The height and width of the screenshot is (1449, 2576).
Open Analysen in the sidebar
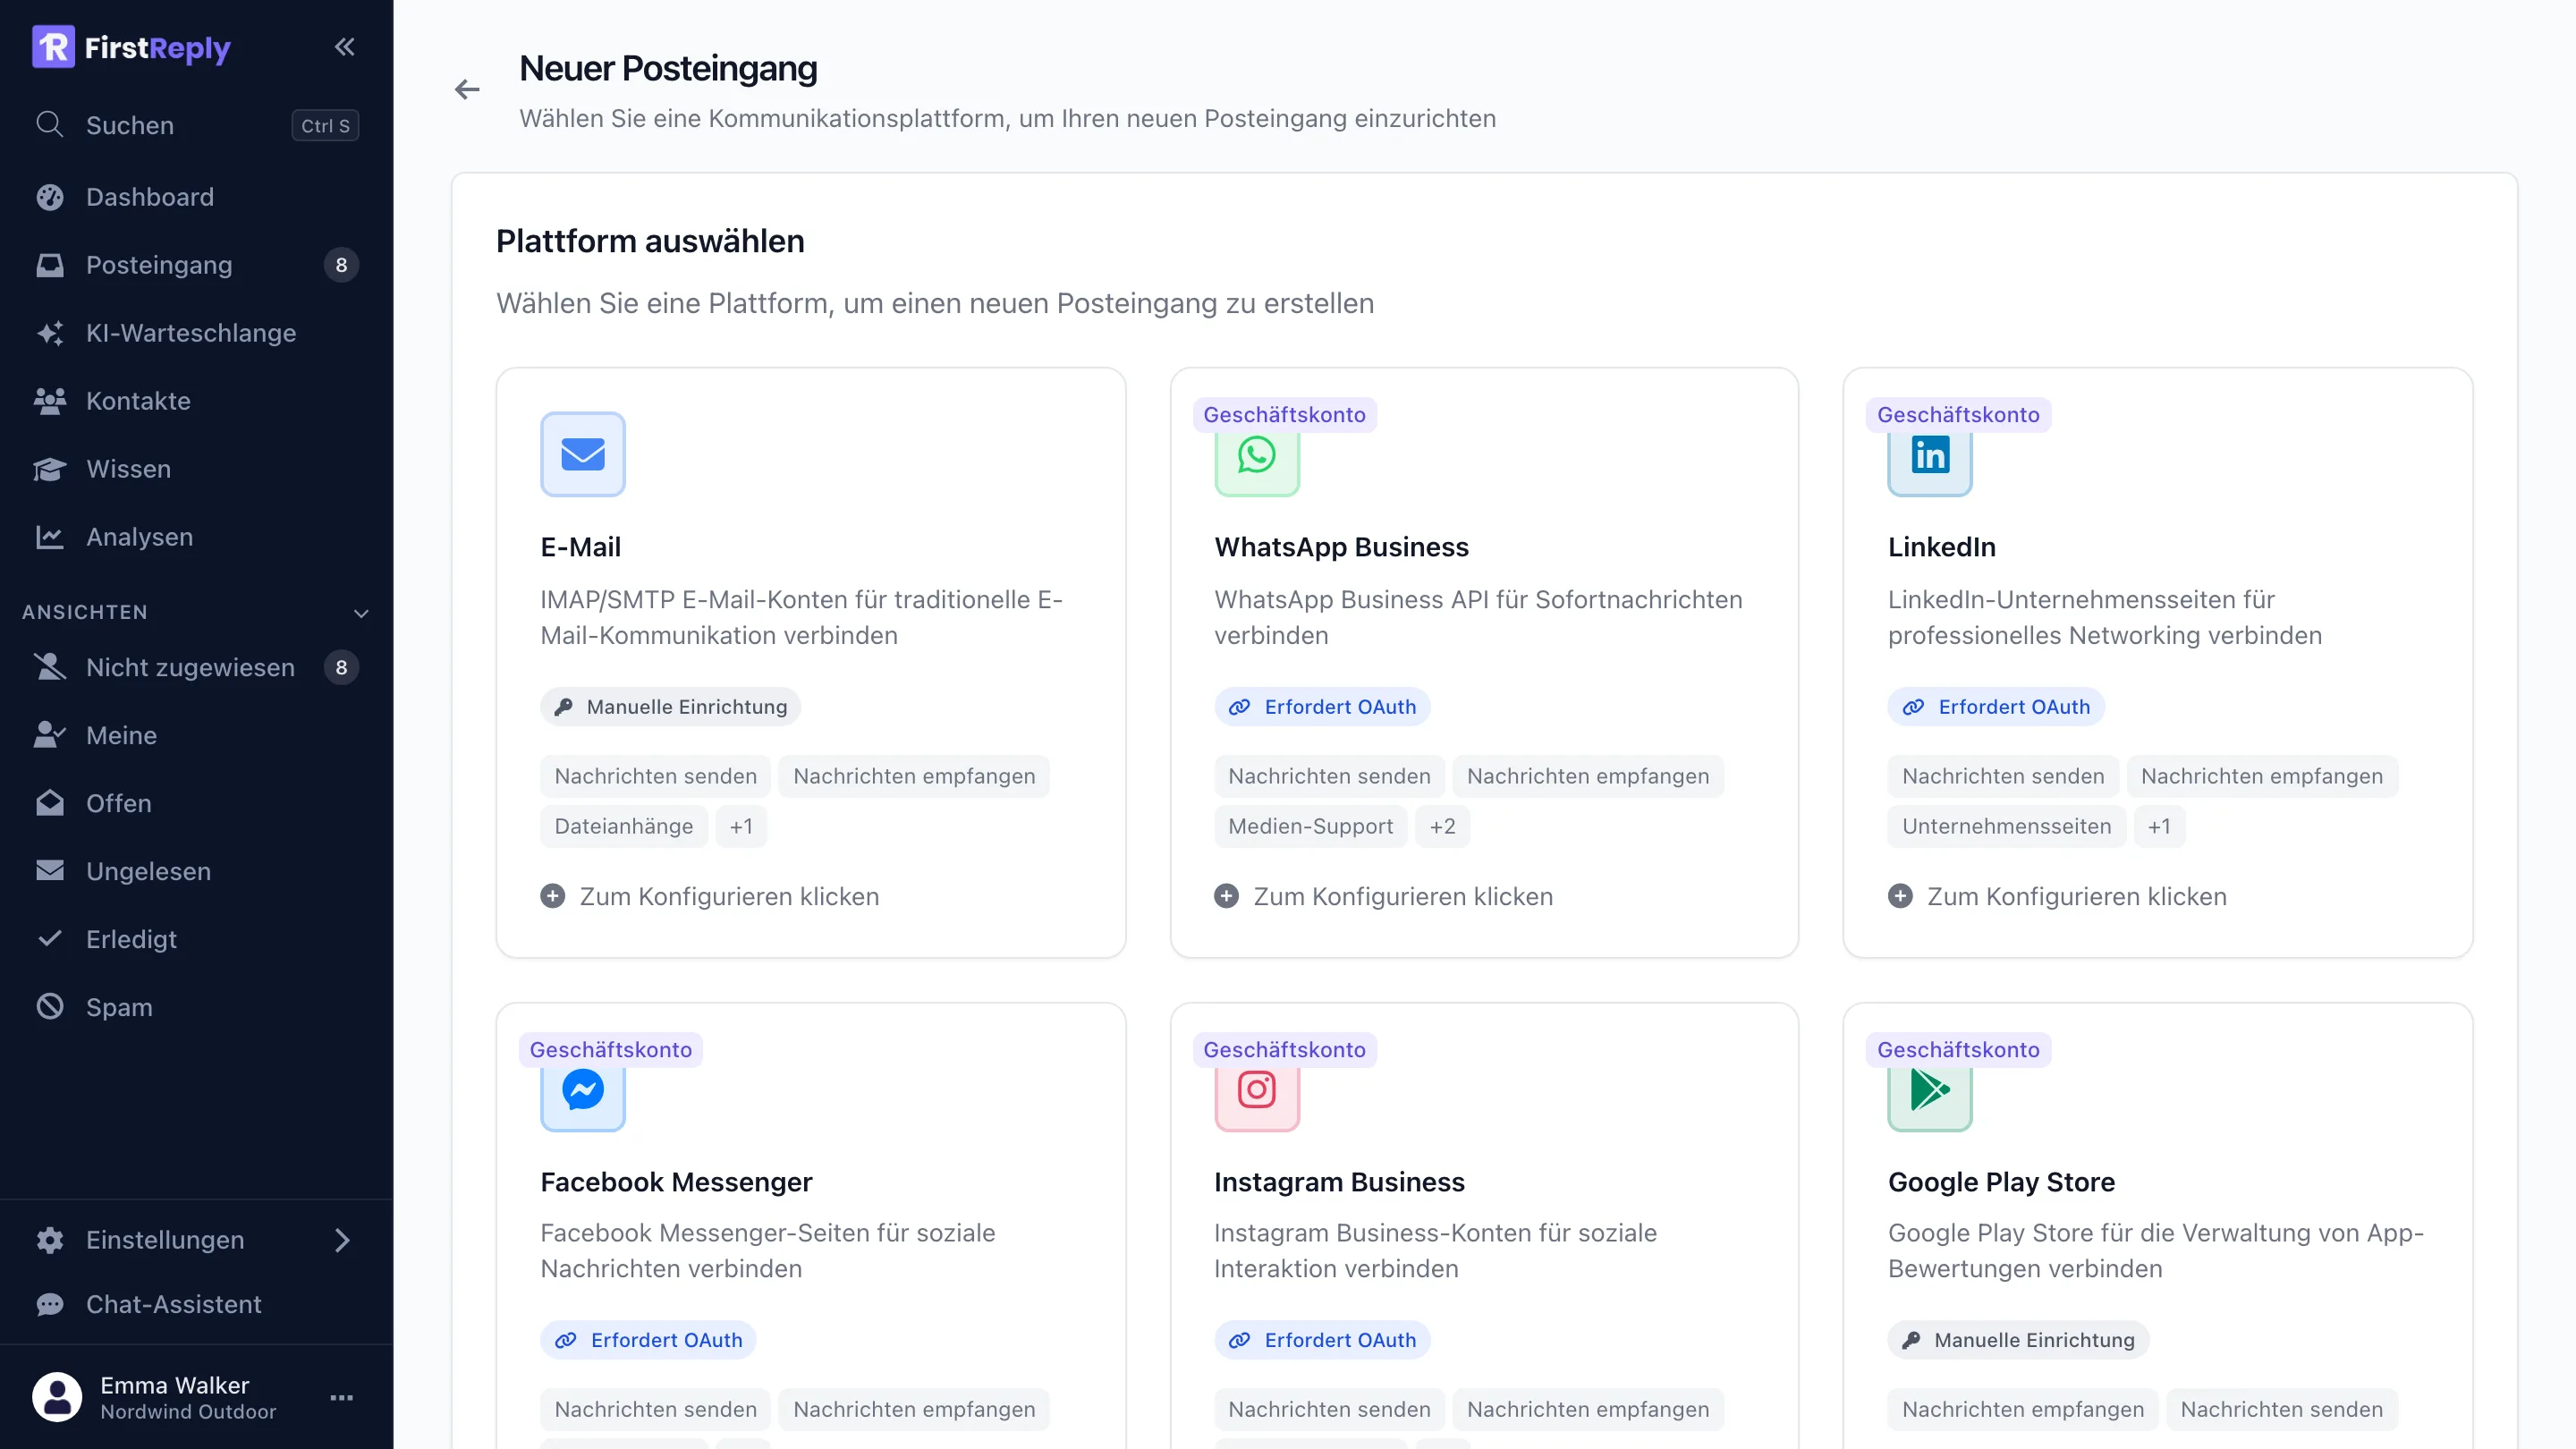(x=196, y=537)
